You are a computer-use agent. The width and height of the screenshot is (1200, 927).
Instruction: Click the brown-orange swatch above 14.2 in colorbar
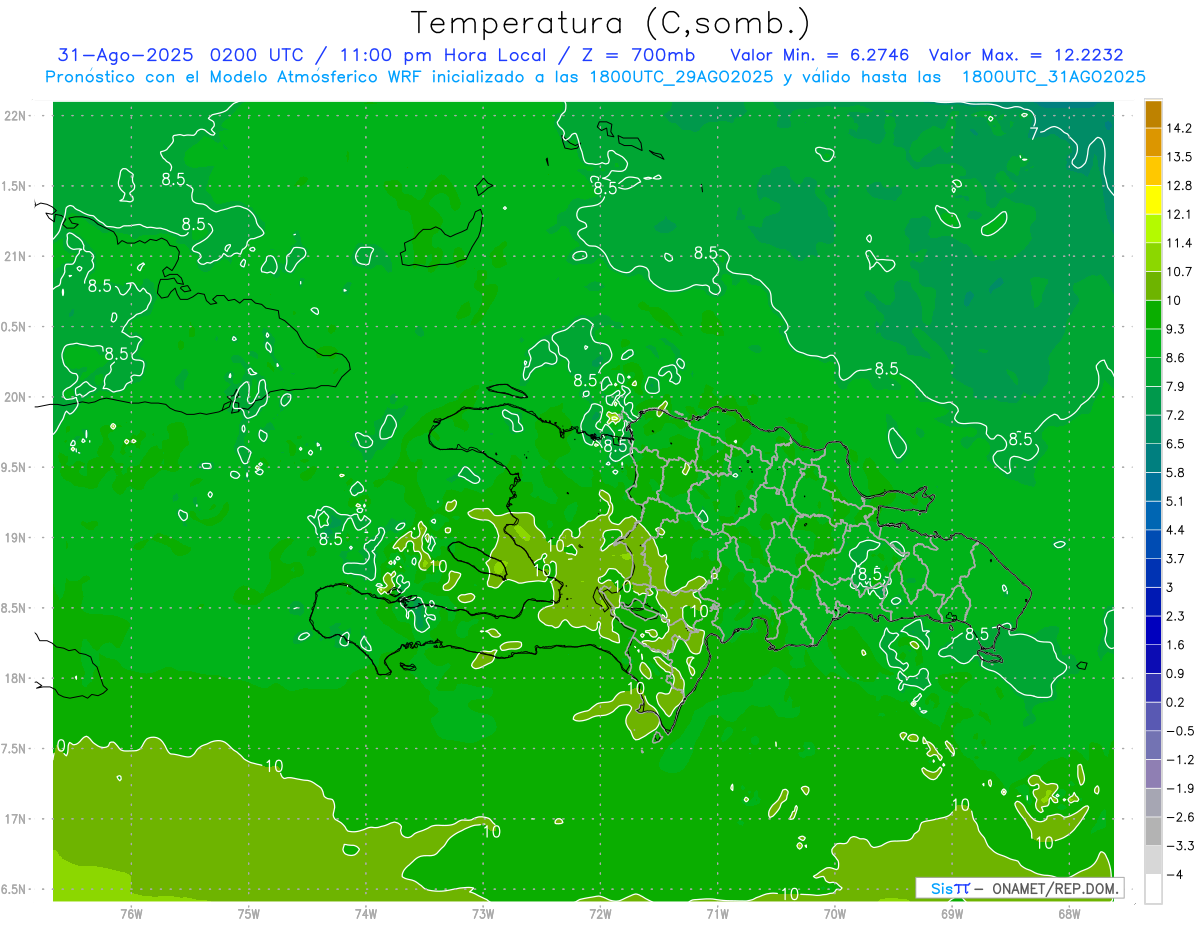click(1153, 114)
